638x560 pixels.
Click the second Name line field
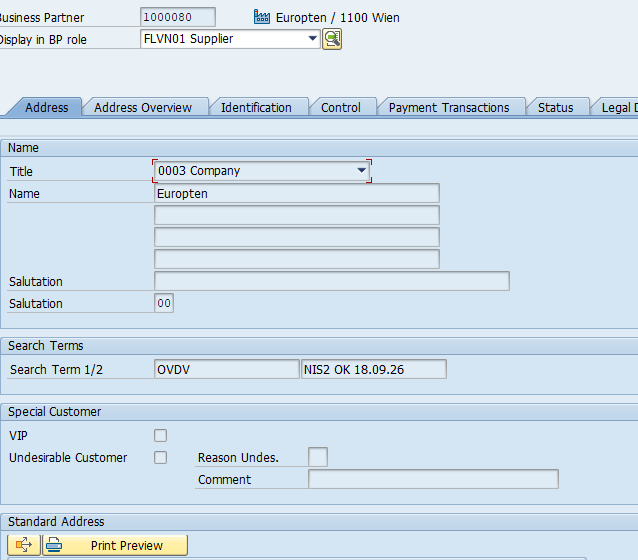(x=297, y=215)
